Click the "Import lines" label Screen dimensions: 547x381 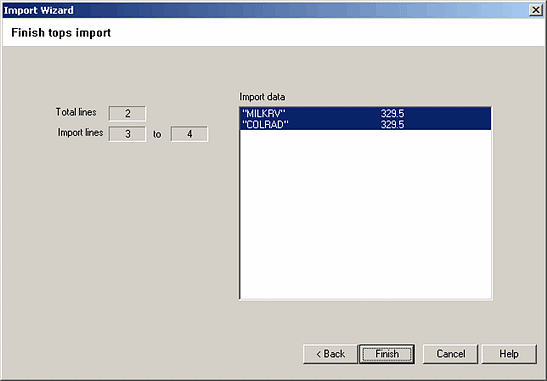(80, 133)
